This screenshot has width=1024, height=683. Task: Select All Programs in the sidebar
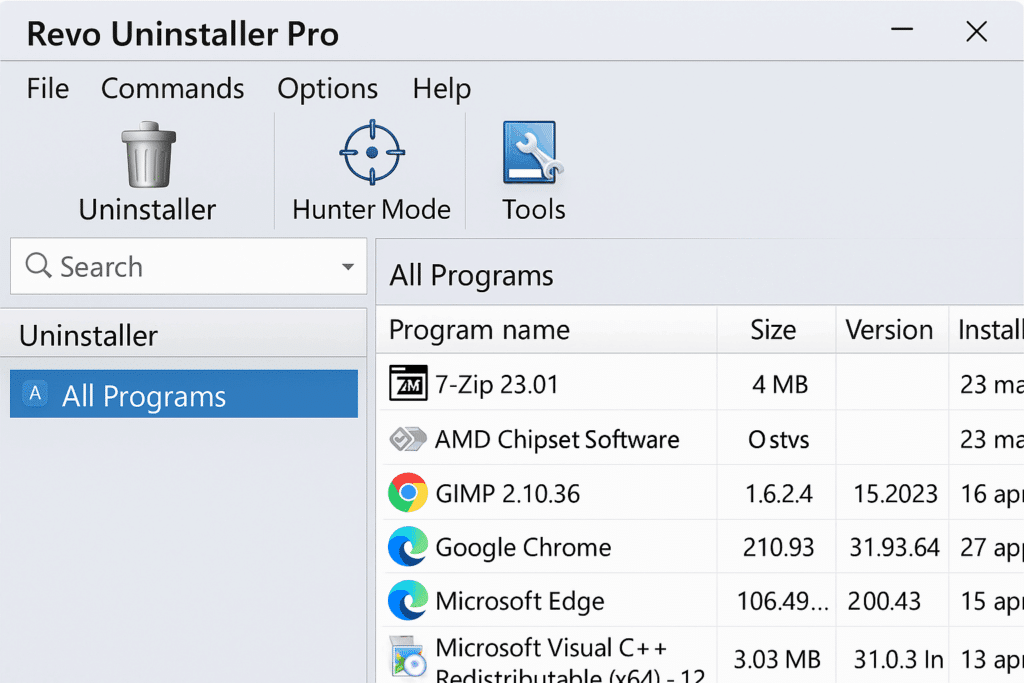point(184,394)
